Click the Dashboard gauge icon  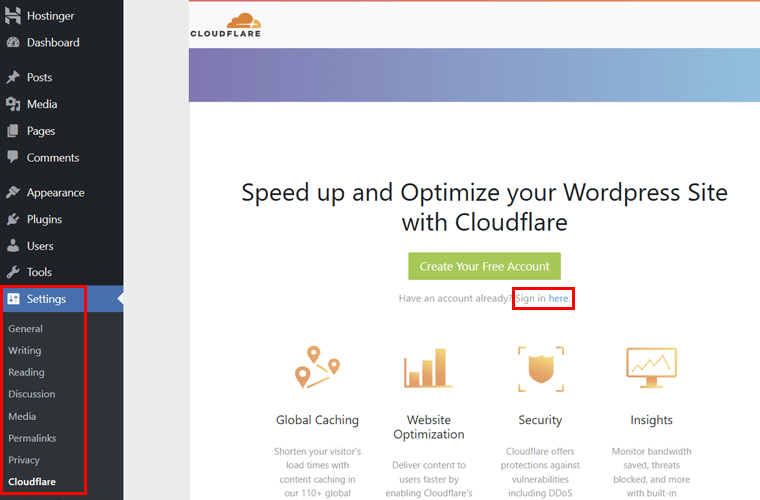[x=13, y=42]
